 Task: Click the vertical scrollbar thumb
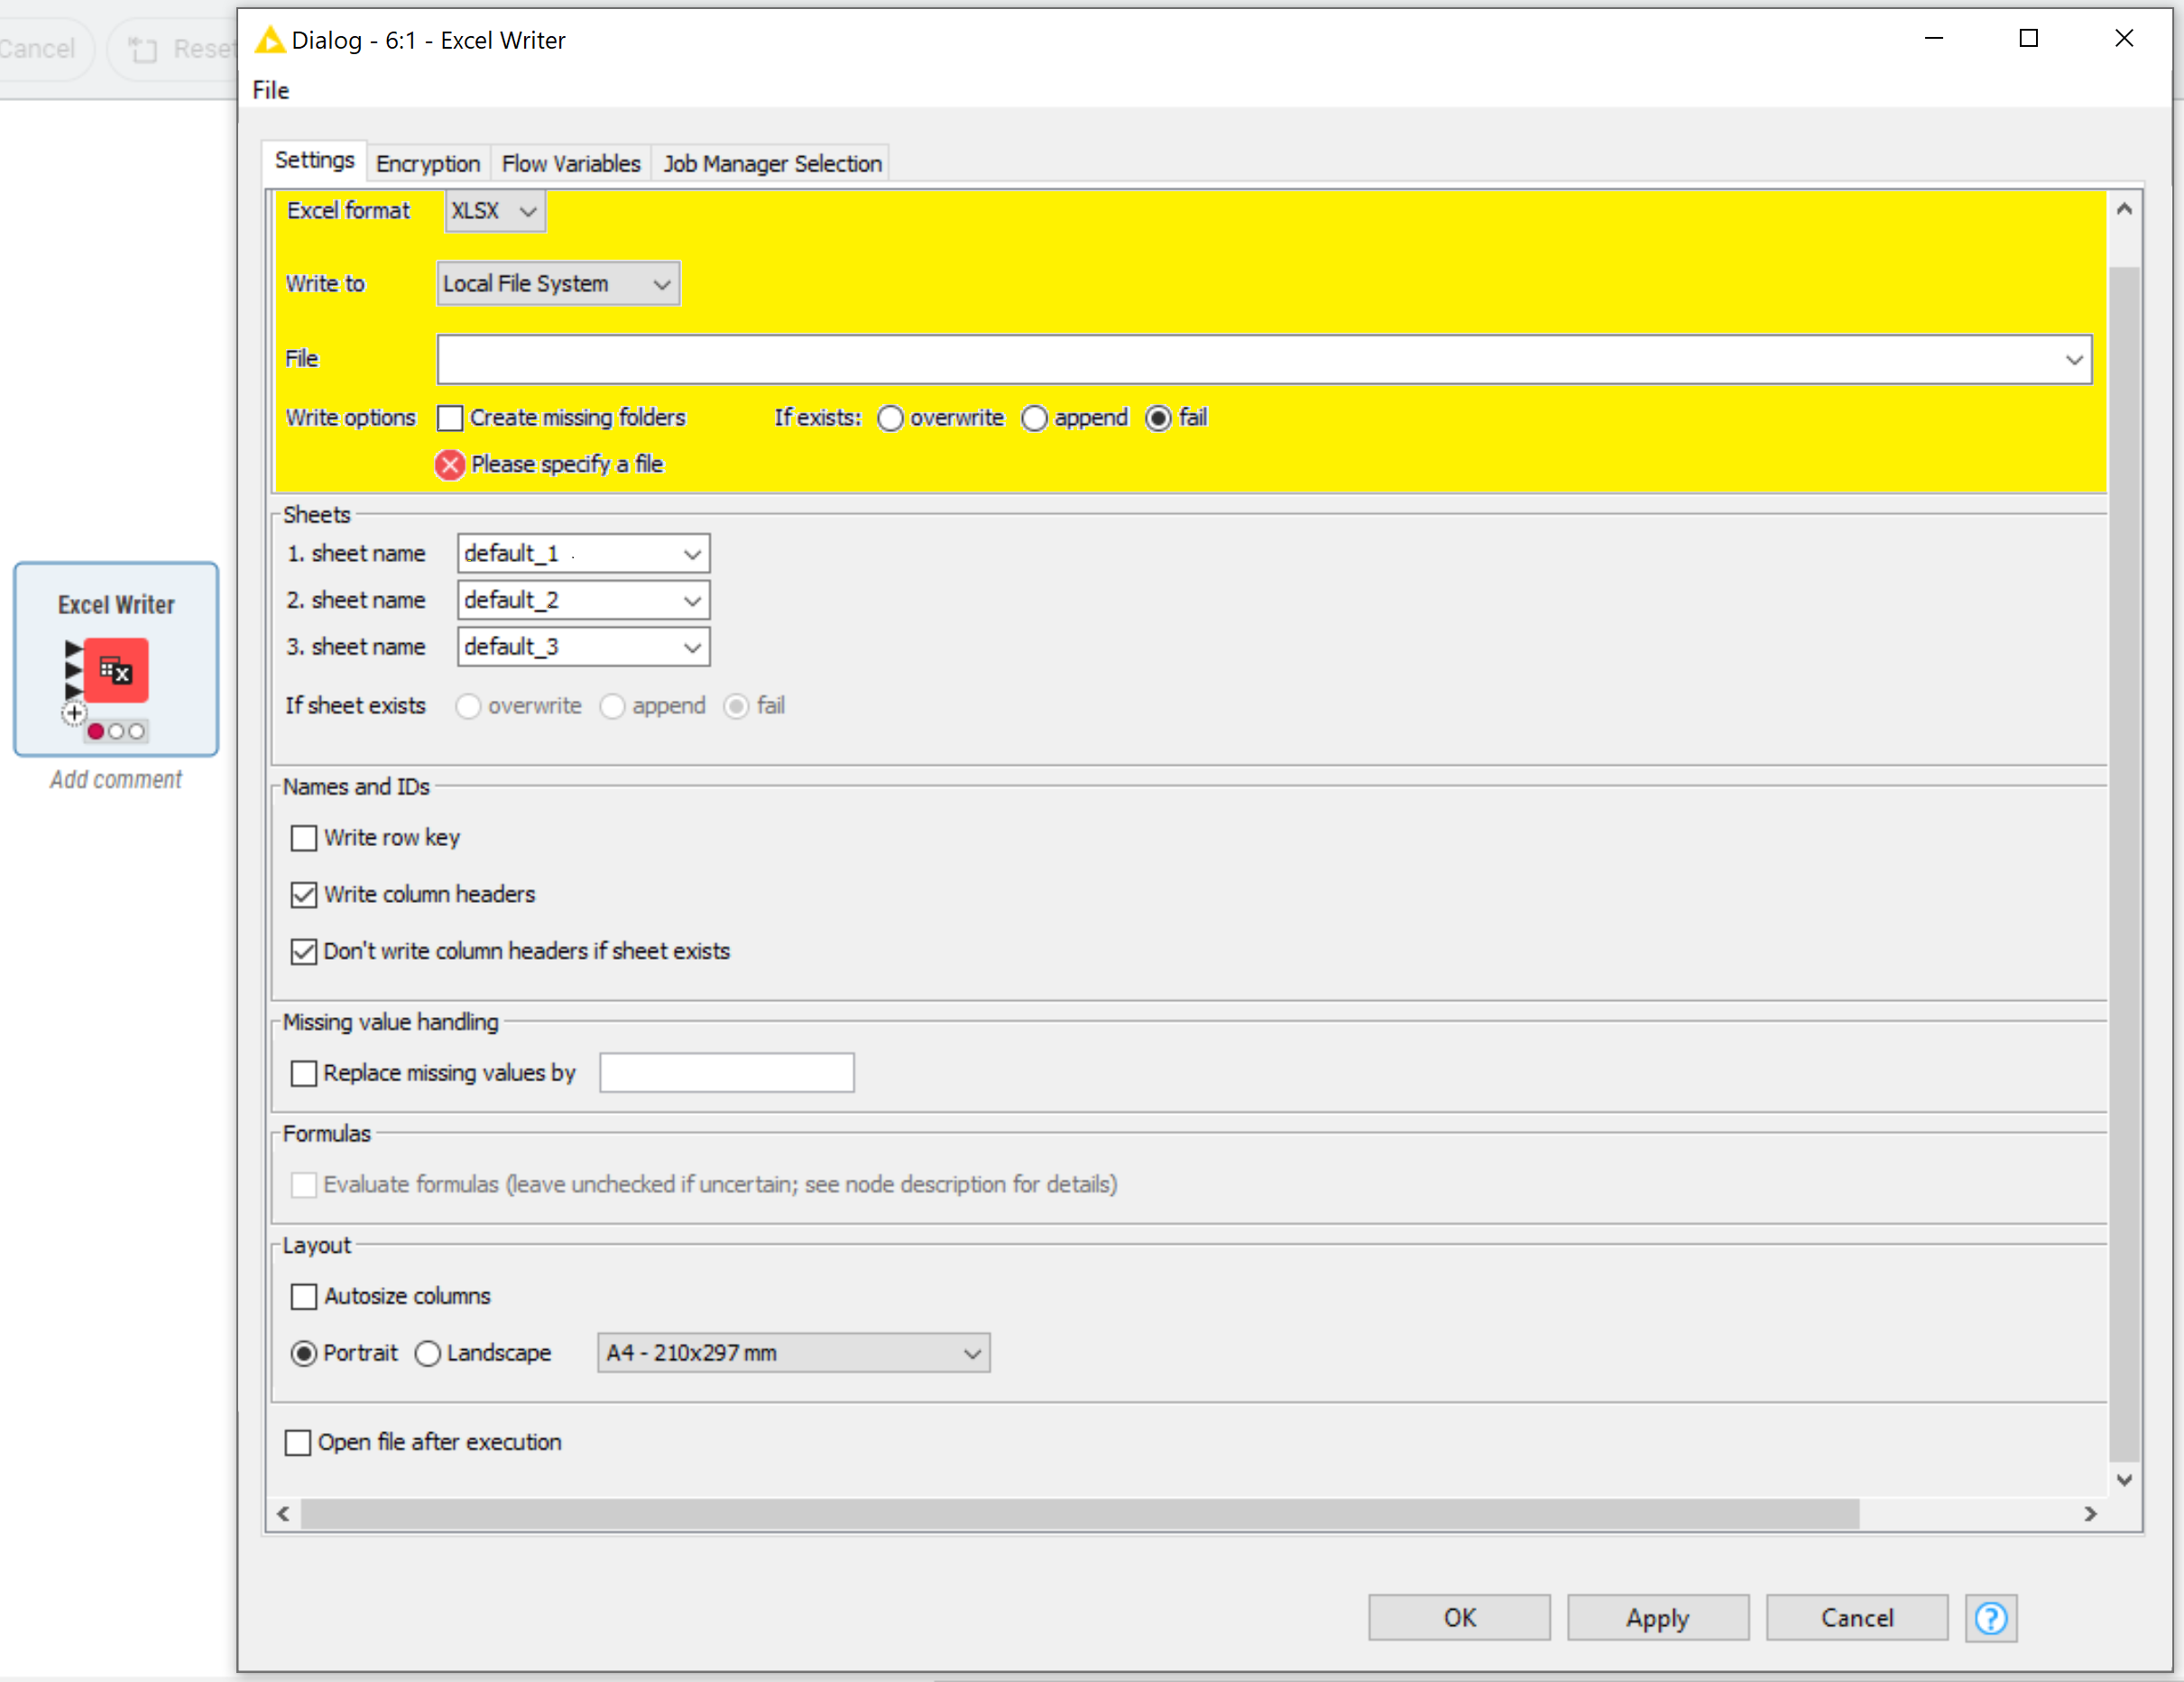2124,864
